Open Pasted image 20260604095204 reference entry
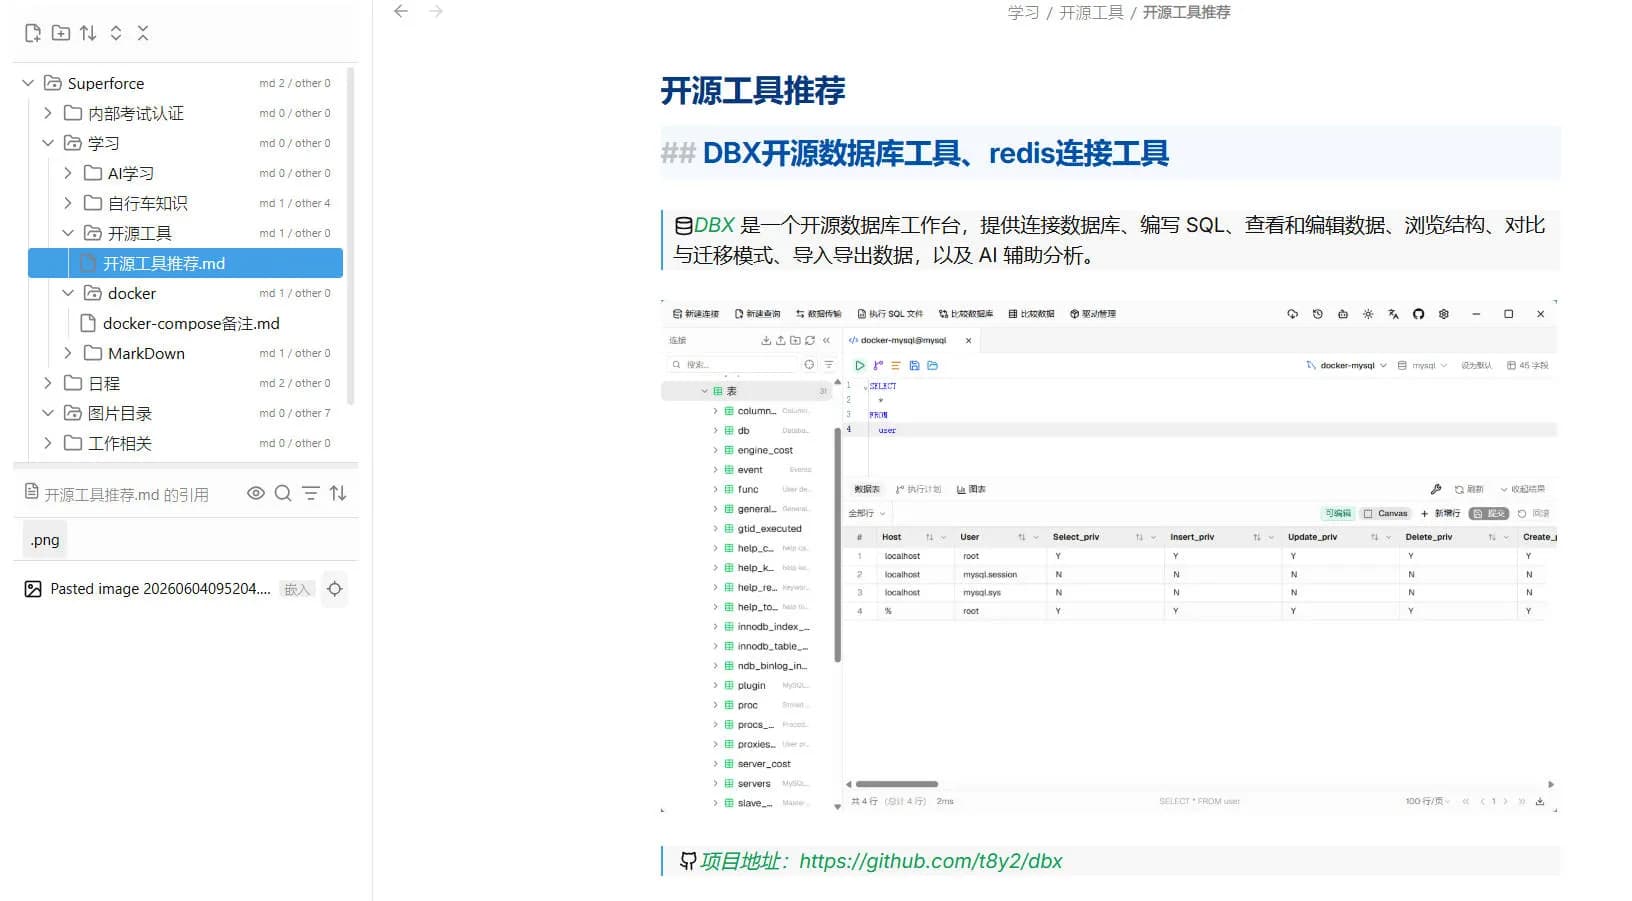Screen dimensions: 1632x901 coord(160,589)
